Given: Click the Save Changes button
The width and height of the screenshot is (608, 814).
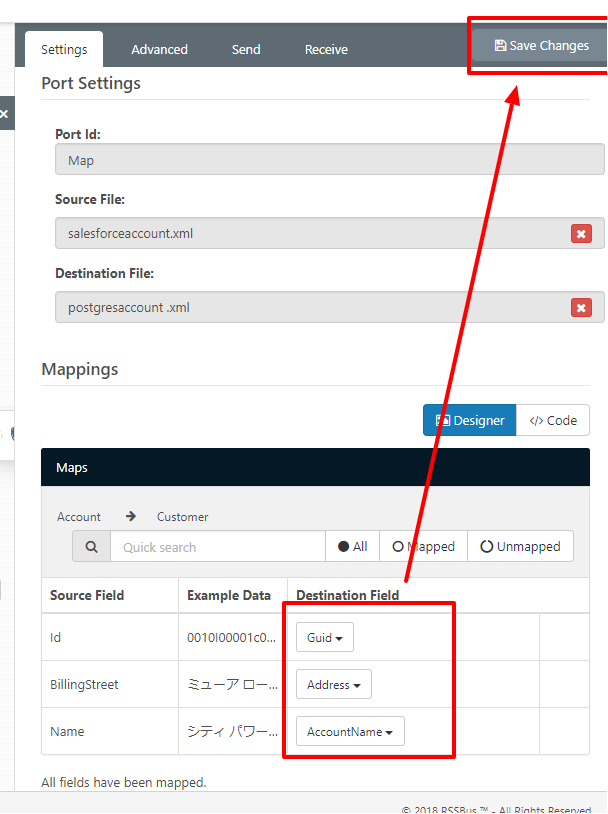Looking at the screenshot, I should [x=540, y=46].
